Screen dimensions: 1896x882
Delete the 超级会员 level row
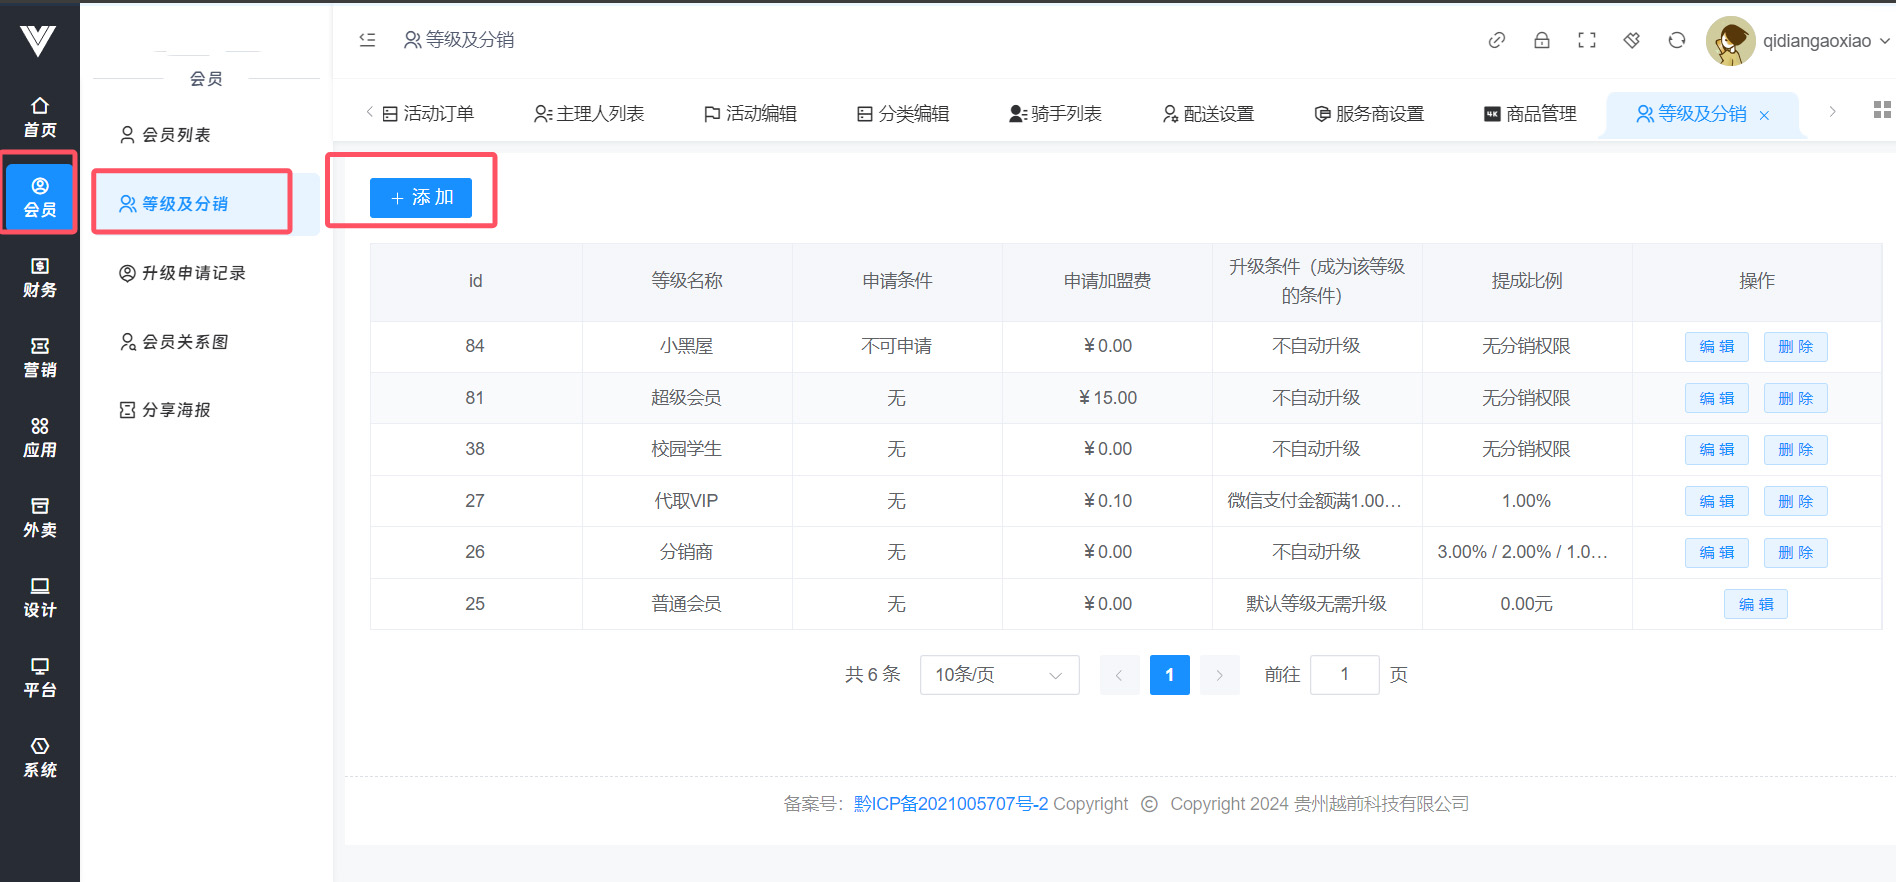coord(1794,398)
